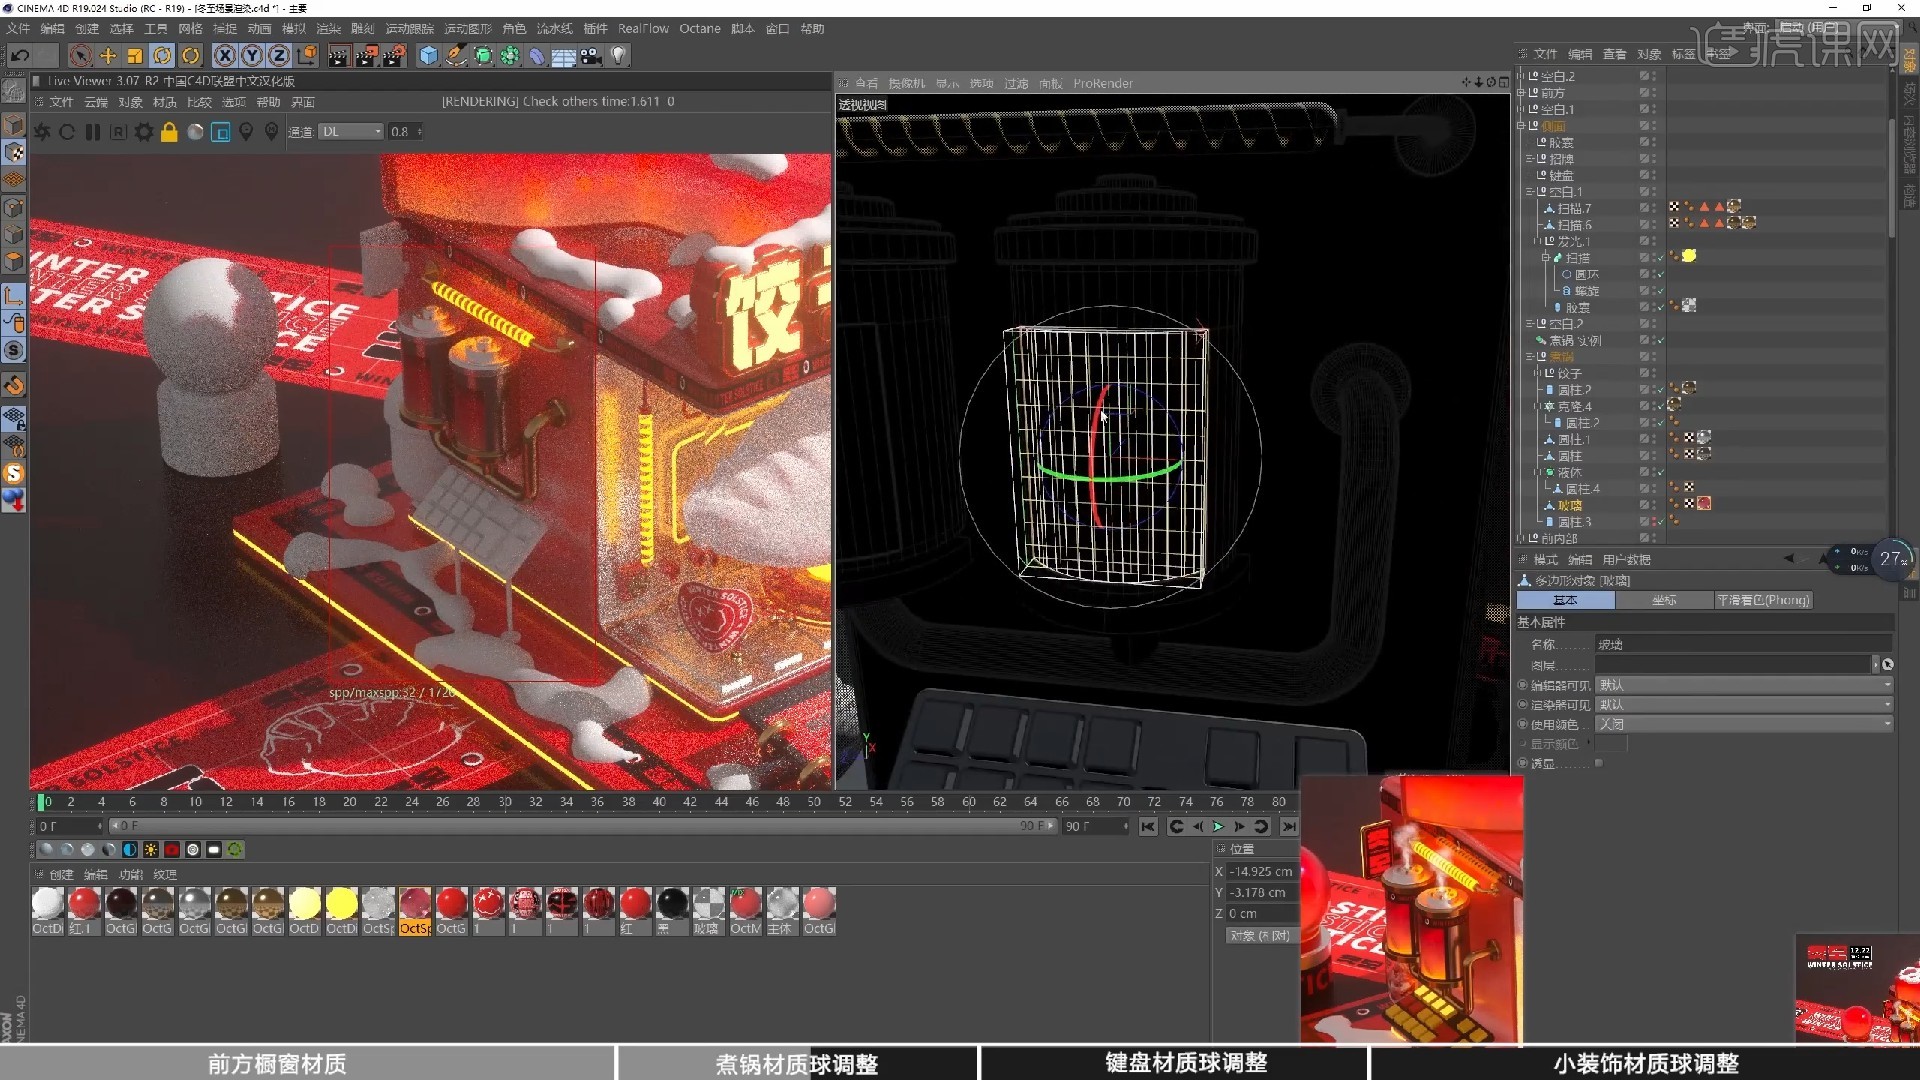The width and height of the screenshot is (1920, 1080).
Task: Click the render view clapperboard icon
Action: (338, 56)
